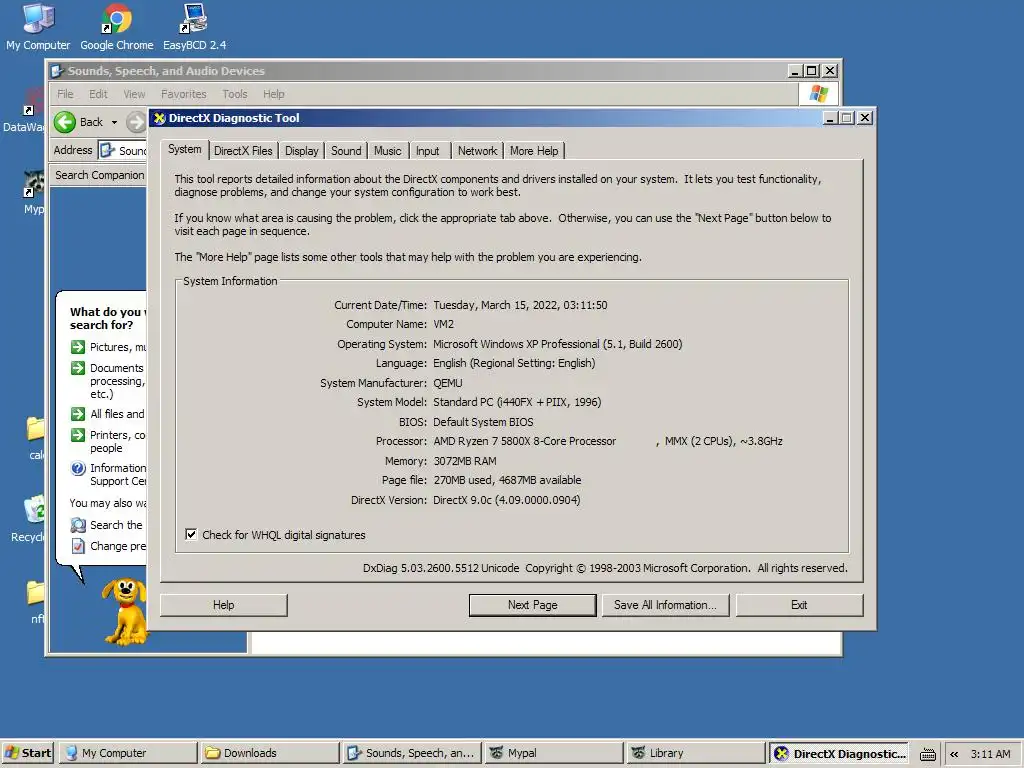
Task: Launch Google Chrome desktop shortcut
Action: (x=117, y=26)
